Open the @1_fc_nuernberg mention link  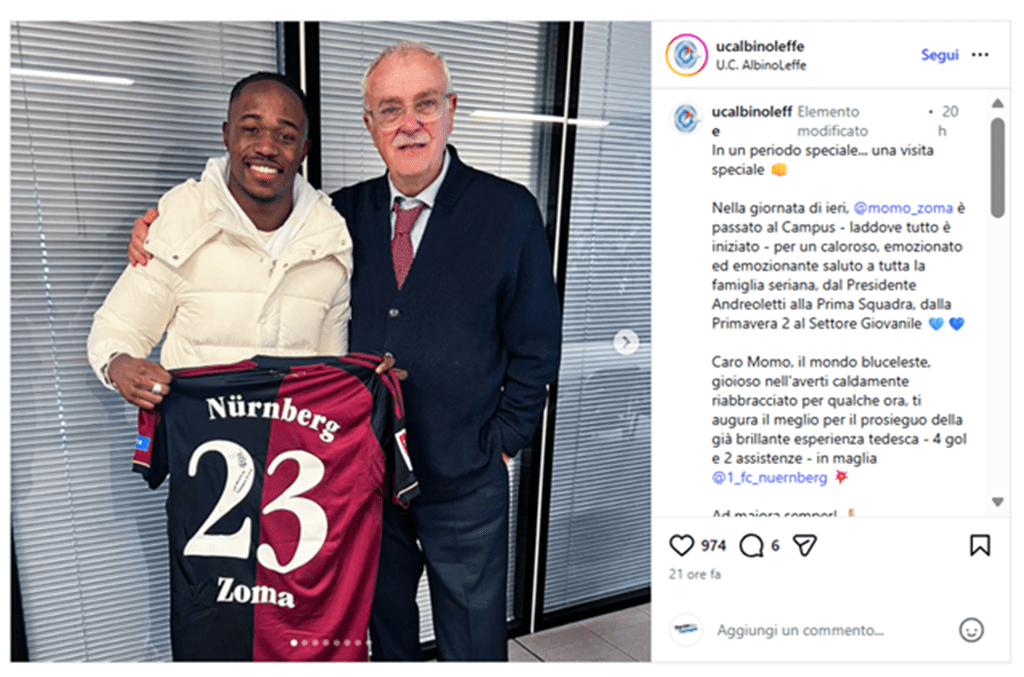point(769,478)
